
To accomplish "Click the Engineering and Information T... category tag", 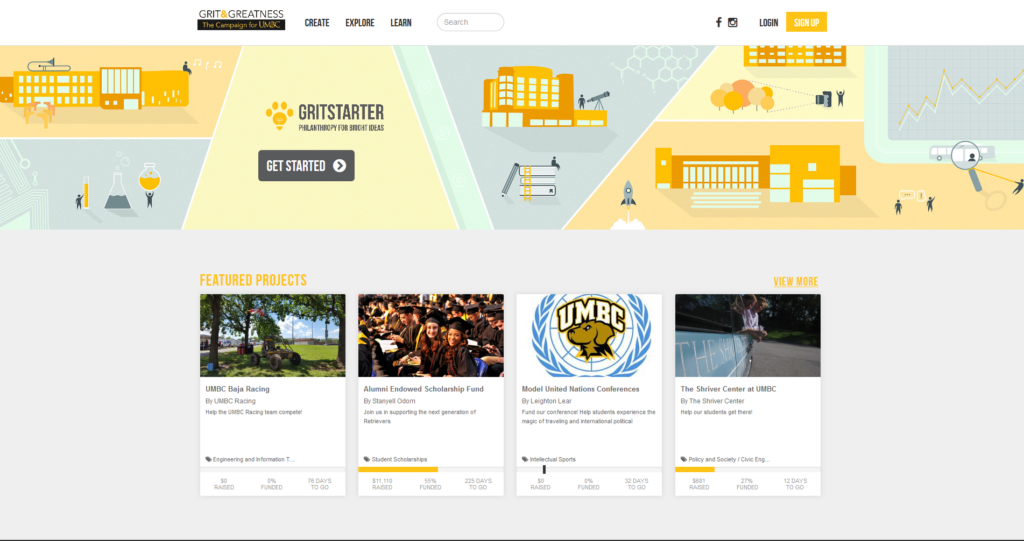I will pyautogui.click(x=253, y=459).
